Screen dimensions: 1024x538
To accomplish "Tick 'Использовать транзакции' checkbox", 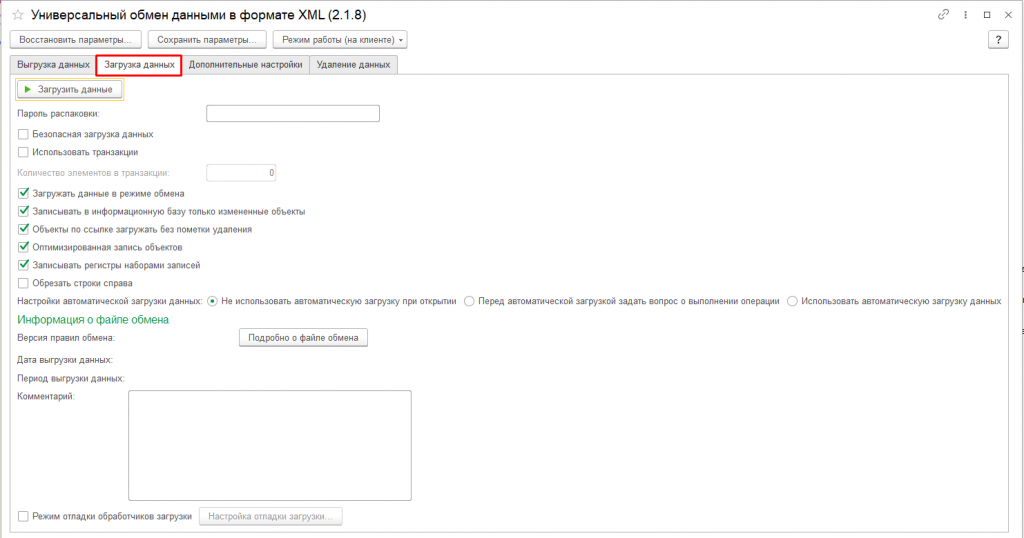I will (24, 152).
